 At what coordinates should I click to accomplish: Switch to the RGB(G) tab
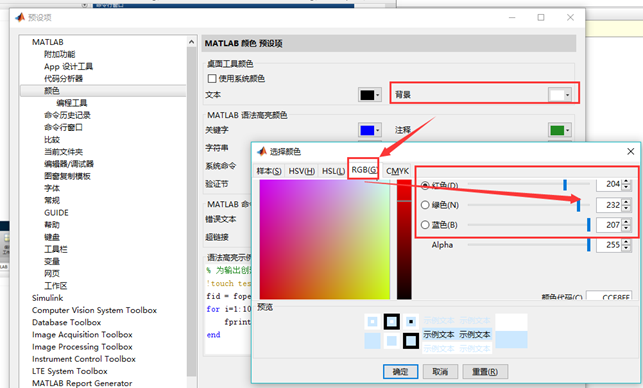(x=364, y=169)
